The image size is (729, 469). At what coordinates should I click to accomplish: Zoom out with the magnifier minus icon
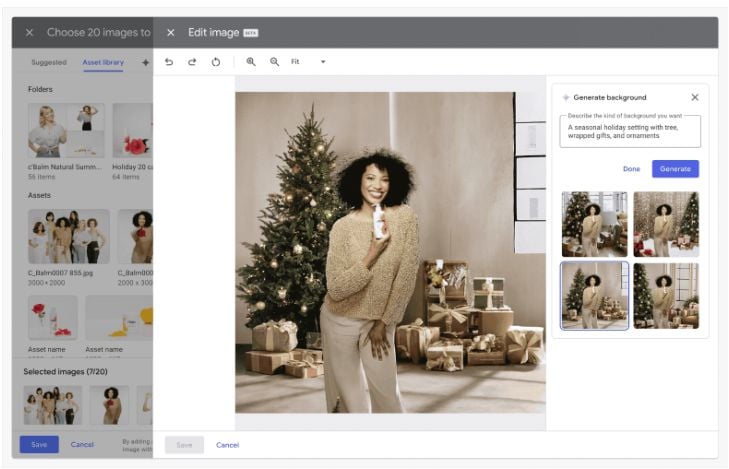275,62
